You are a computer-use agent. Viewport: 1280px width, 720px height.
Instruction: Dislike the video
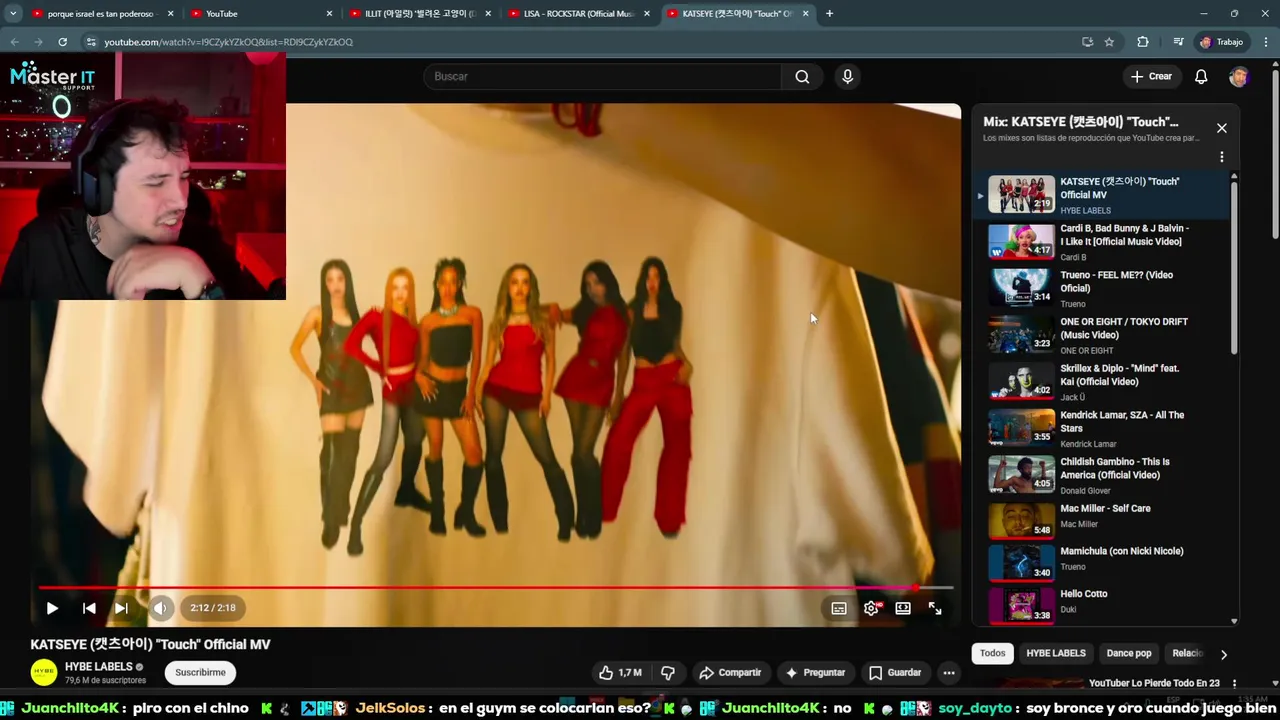pos(668,673)
